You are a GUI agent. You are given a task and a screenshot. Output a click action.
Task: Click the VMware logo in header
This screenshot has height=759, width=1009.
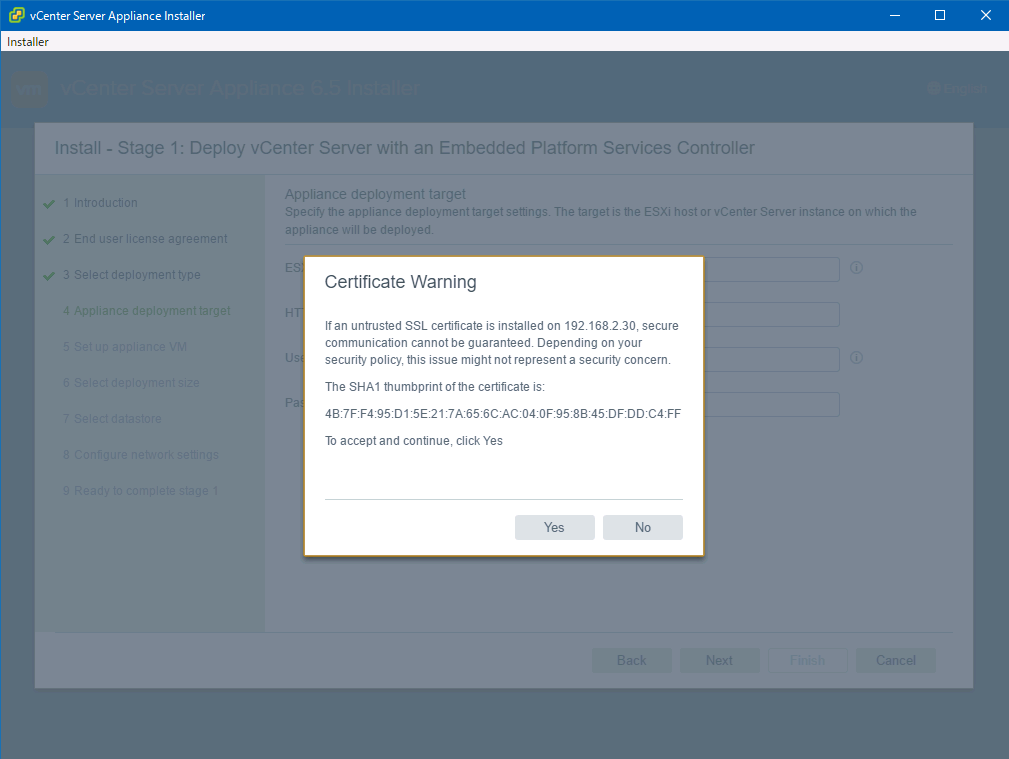30,89
